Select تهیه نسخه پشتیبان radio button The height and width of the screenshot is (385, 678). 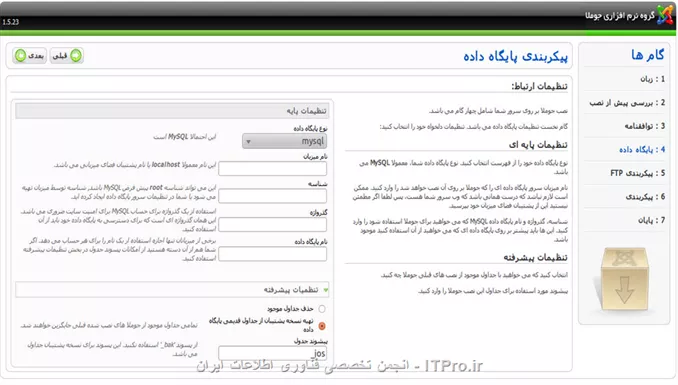click(322, 326)
